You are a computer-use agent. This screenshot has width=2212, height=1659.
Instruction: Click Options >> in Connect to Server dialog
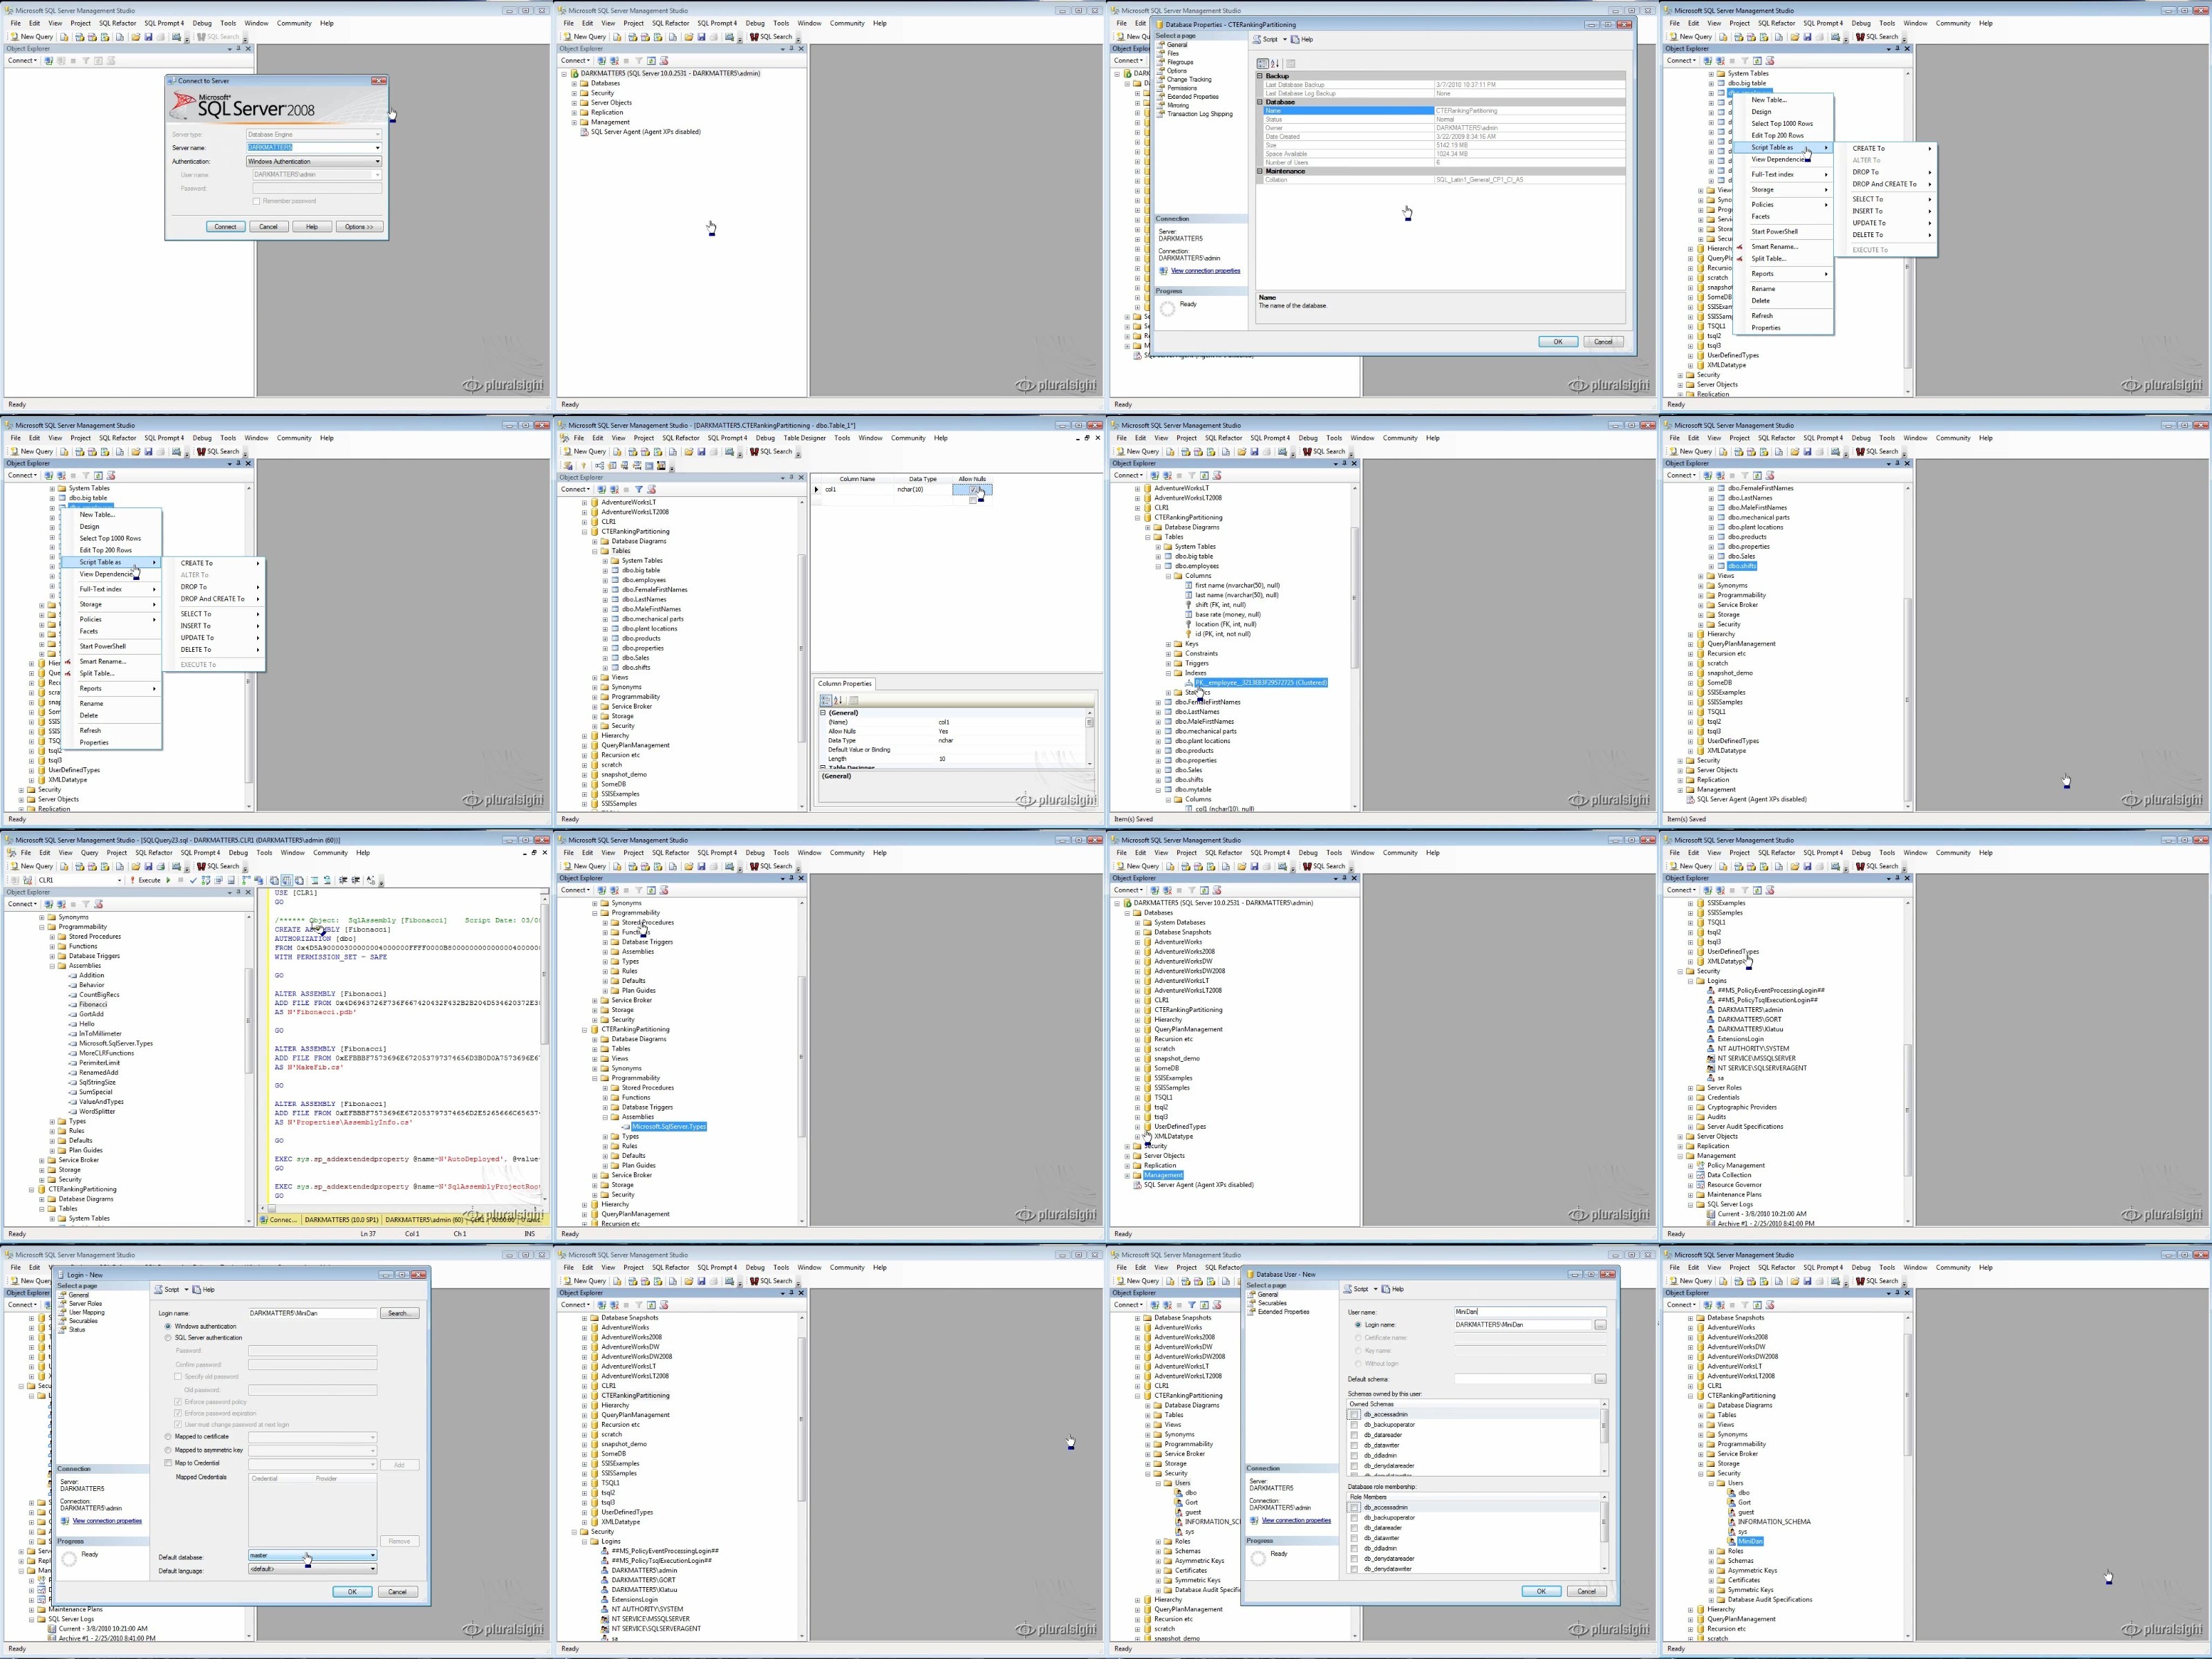359,226
